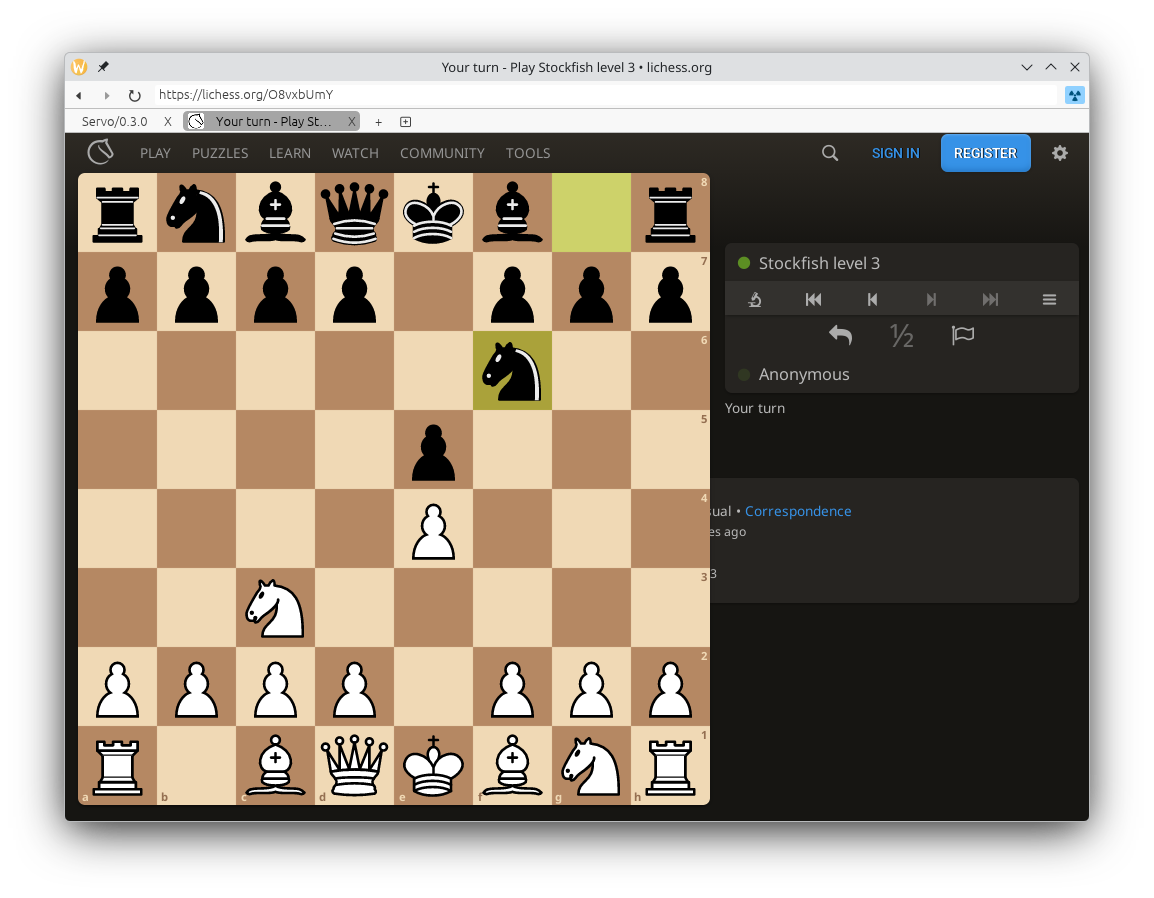Click the browser back arrow
1154x898 pixels.
pos(79,95)
